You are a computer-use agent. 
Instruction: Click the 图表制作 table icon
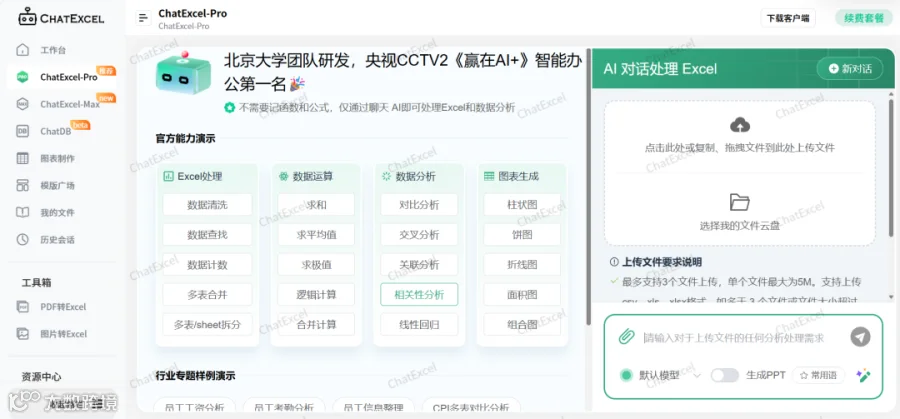[22, 158]
